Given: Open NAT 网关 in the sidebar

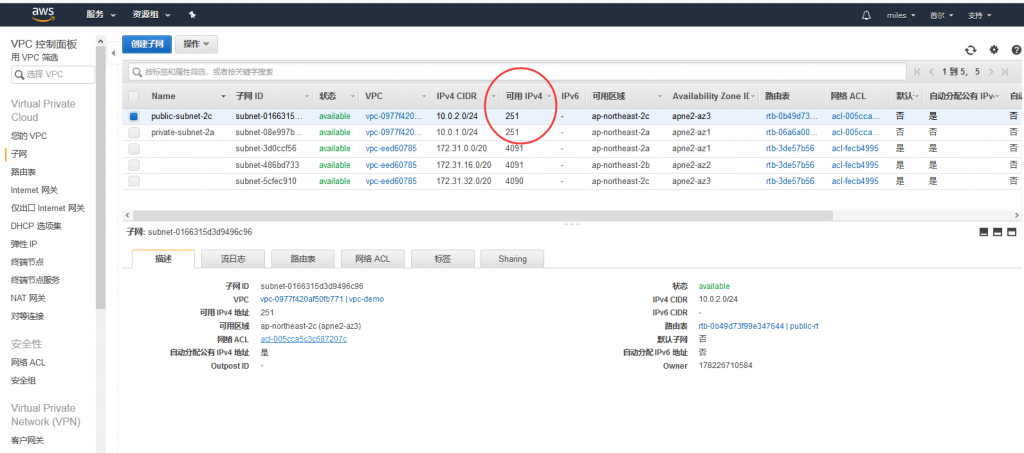Looking at the screenshot, I should click(27, 298).
